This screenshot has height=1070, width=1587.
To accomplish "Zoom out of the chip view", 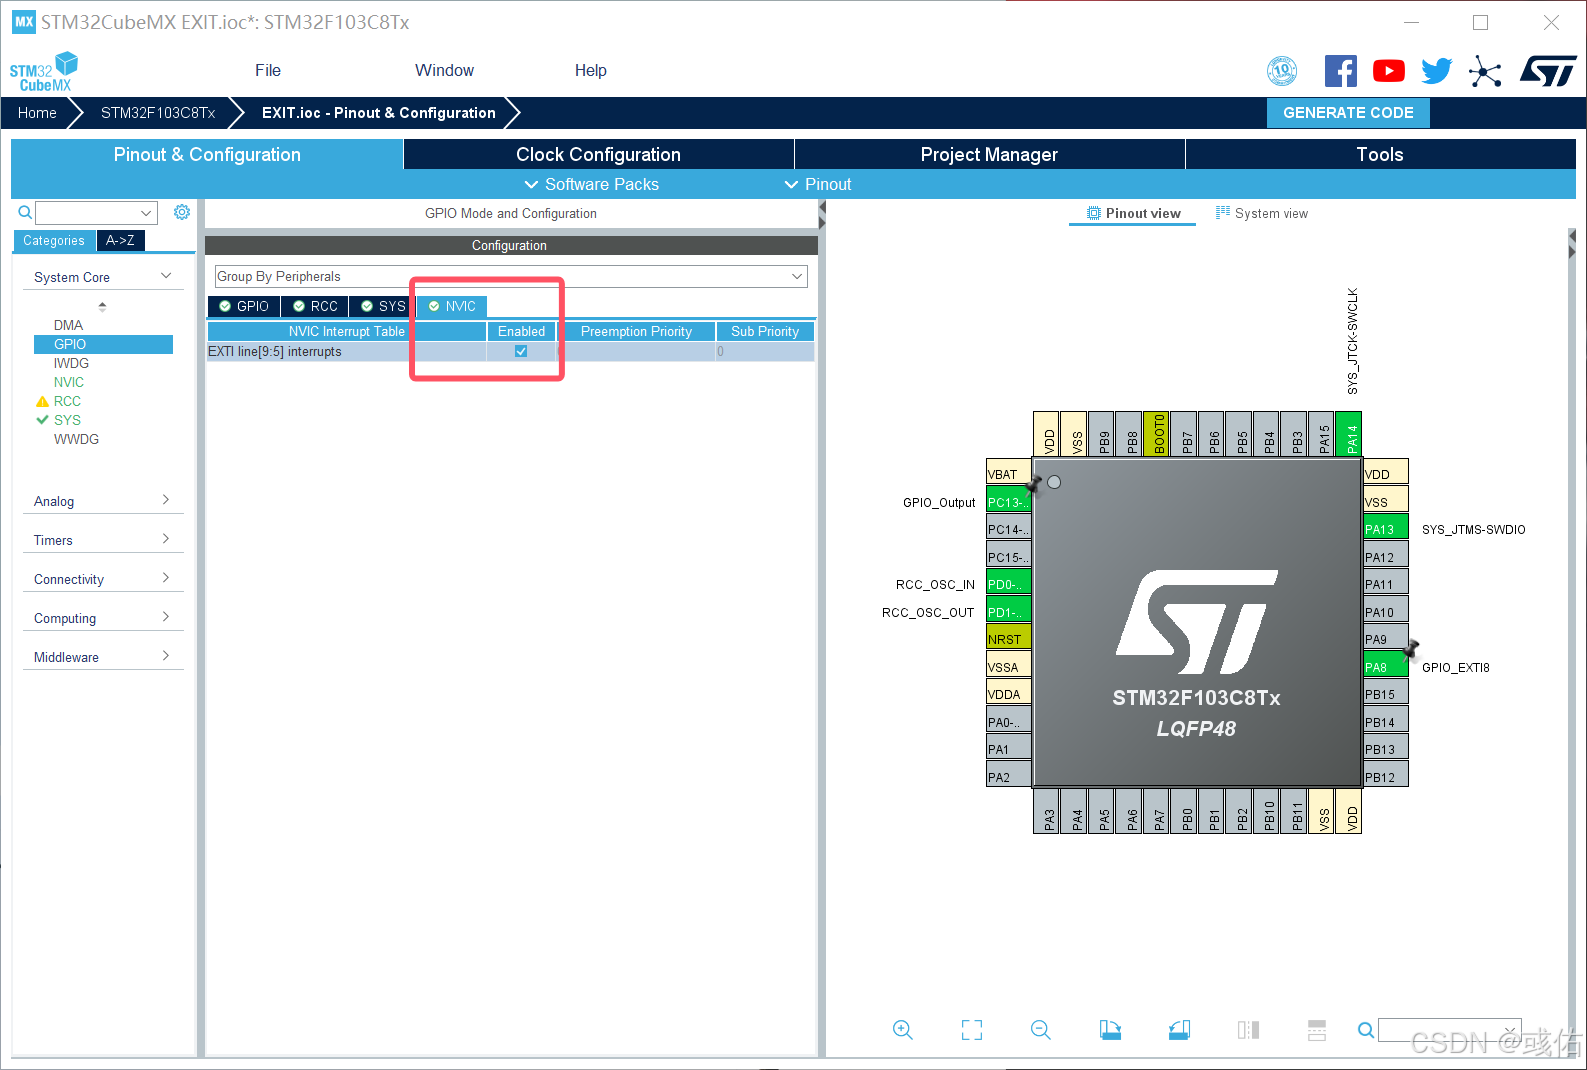I will (x=1041, y=1030).
